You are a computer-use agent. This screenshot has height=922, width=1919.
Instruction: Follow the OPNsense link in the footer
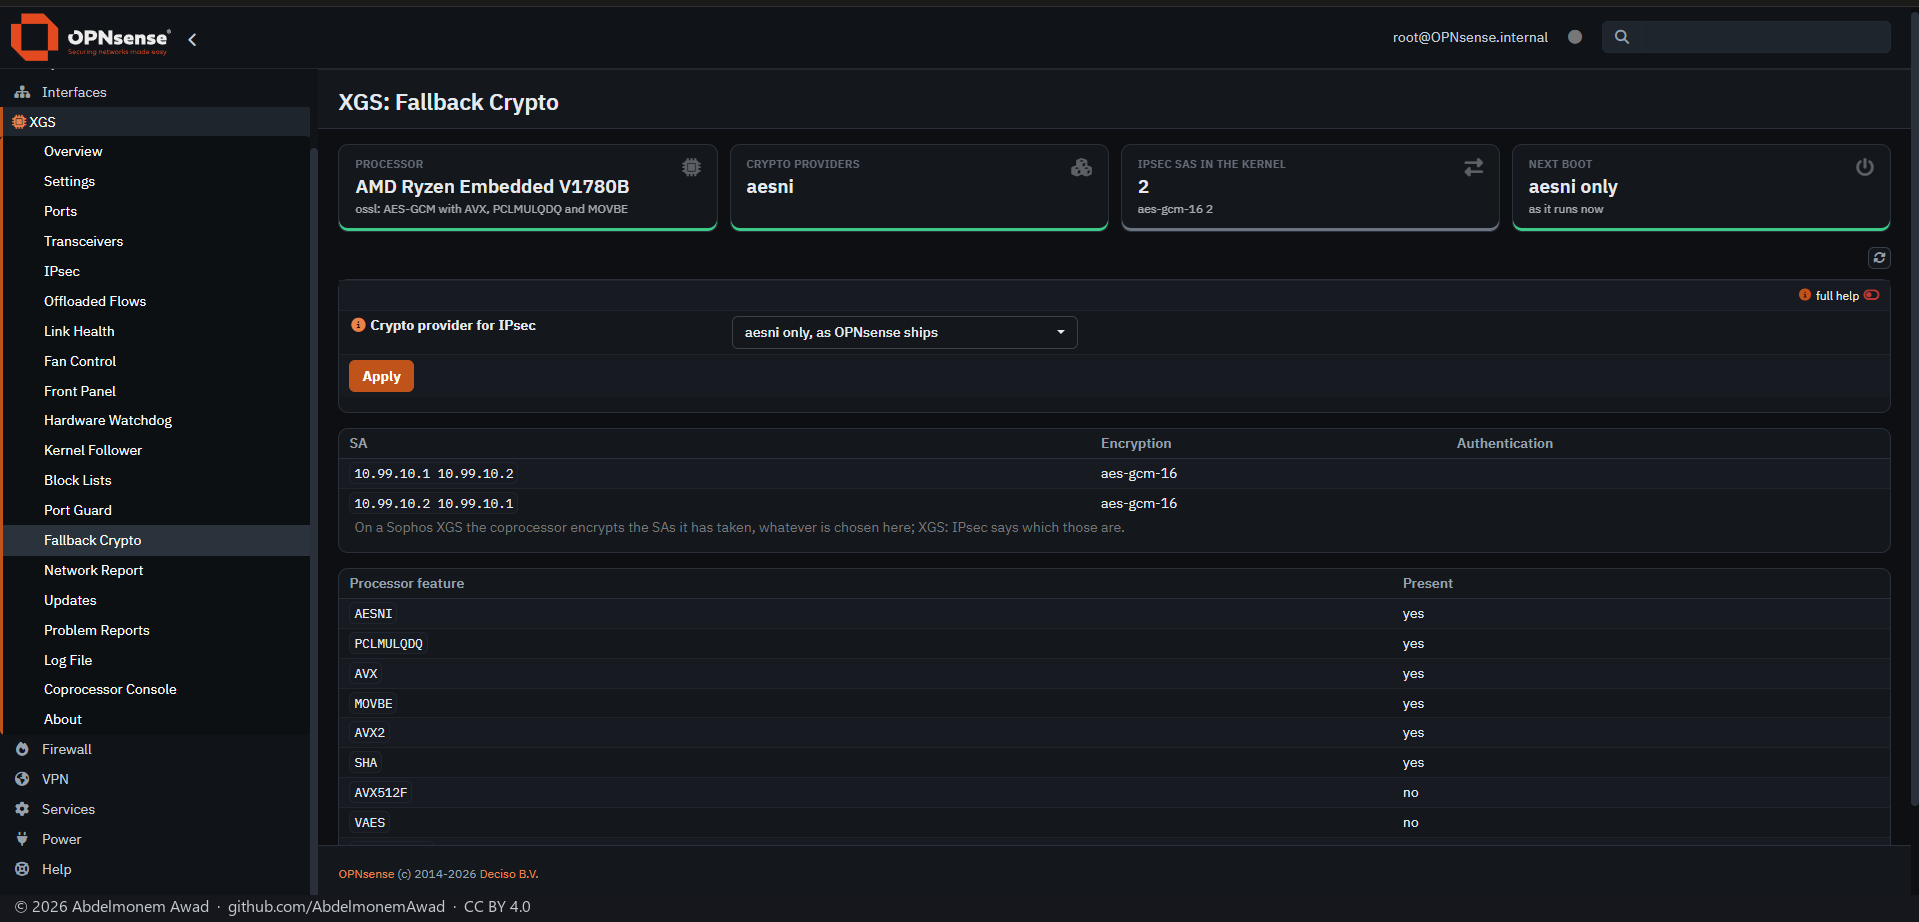point(366,874)
